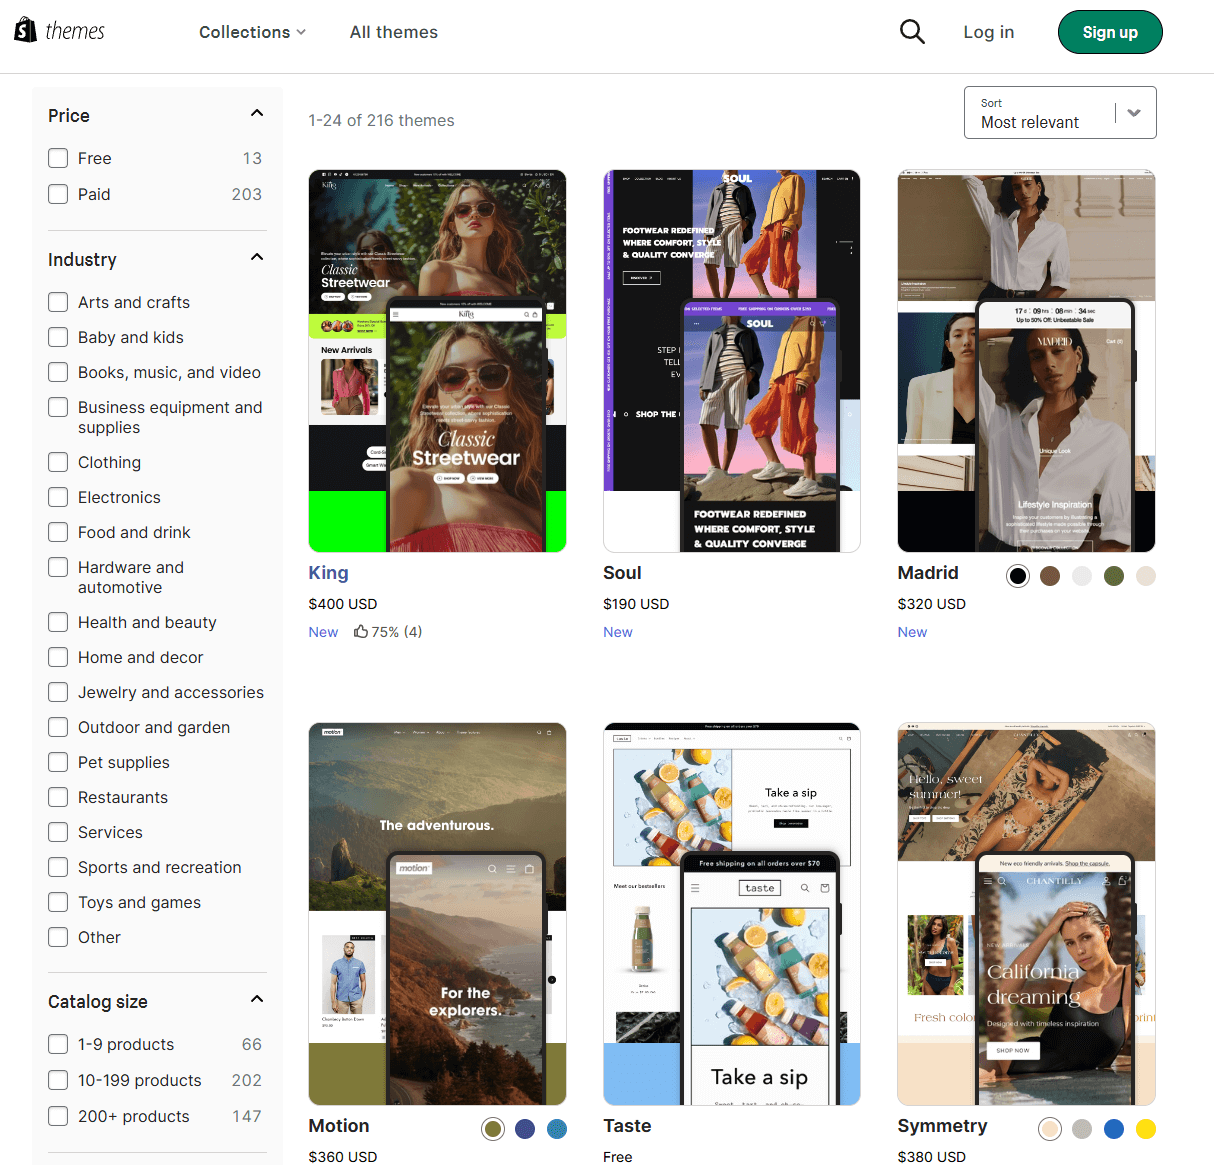The image size is (1214, 1165).
Task: Select the blue color swatch for Symmetry
Action: (1114, 1129)
